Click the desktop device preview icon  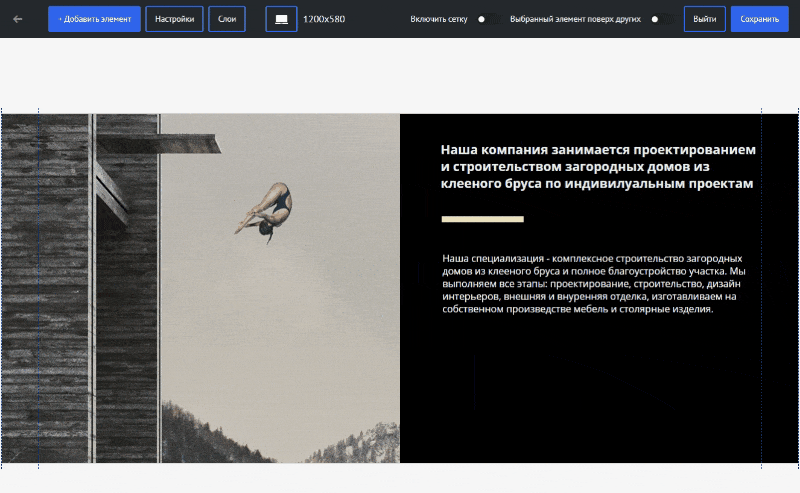click(x=281, y=19)
